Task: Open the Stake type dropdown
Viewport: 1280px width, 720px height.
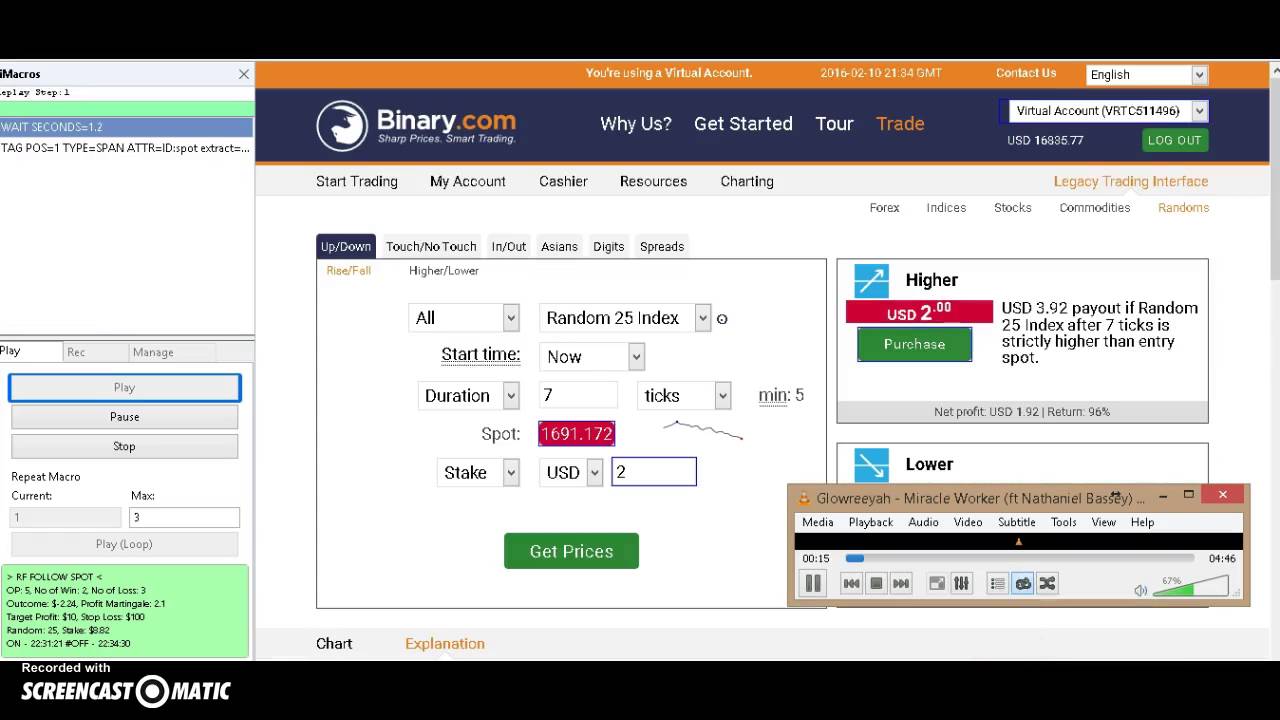Action: (x=478, y=473)
